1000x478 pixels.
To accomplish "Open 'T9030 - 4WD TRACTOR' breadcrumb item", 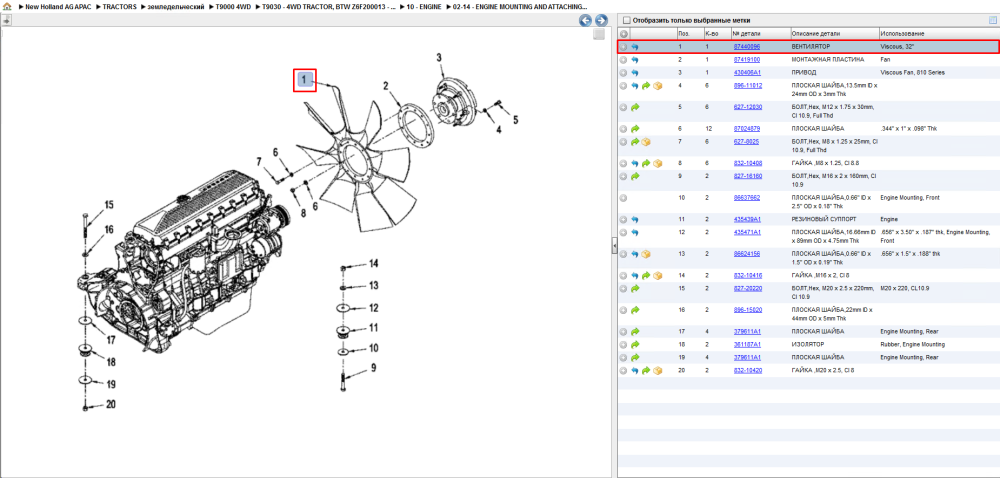I will [328, 6].
